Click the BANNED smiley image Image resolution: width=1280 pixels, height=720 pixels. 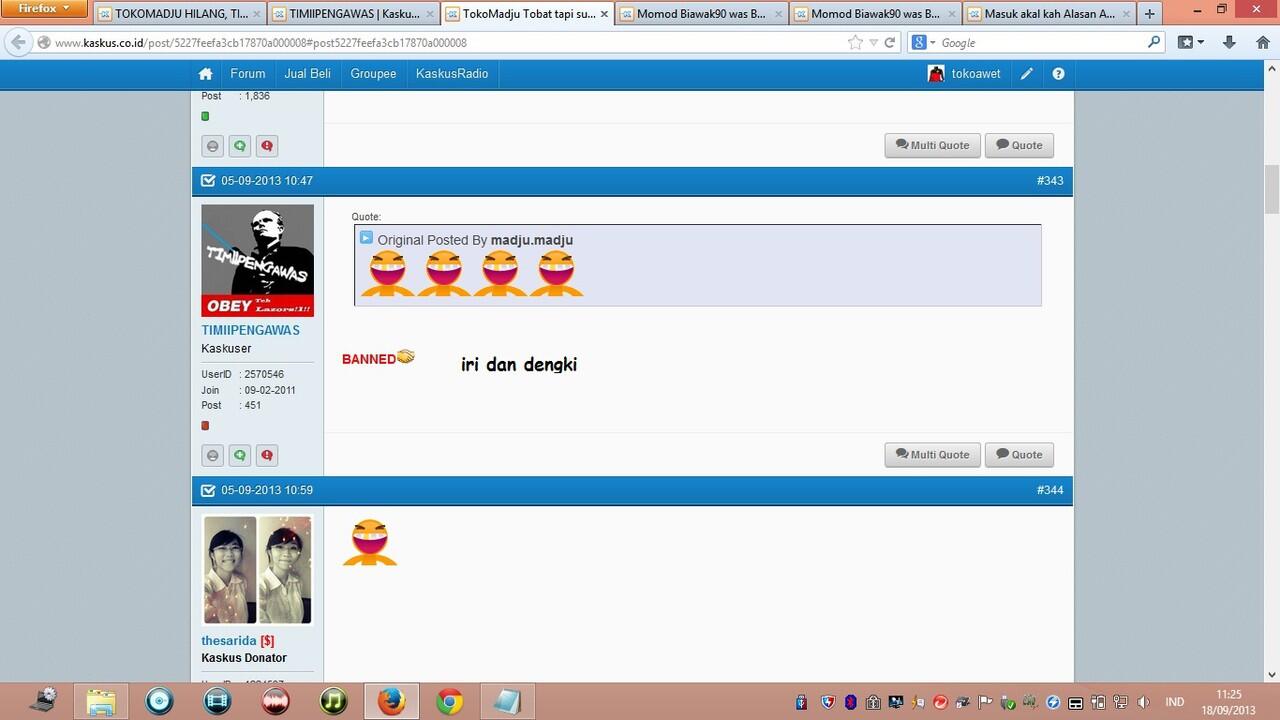pos(378,357)
